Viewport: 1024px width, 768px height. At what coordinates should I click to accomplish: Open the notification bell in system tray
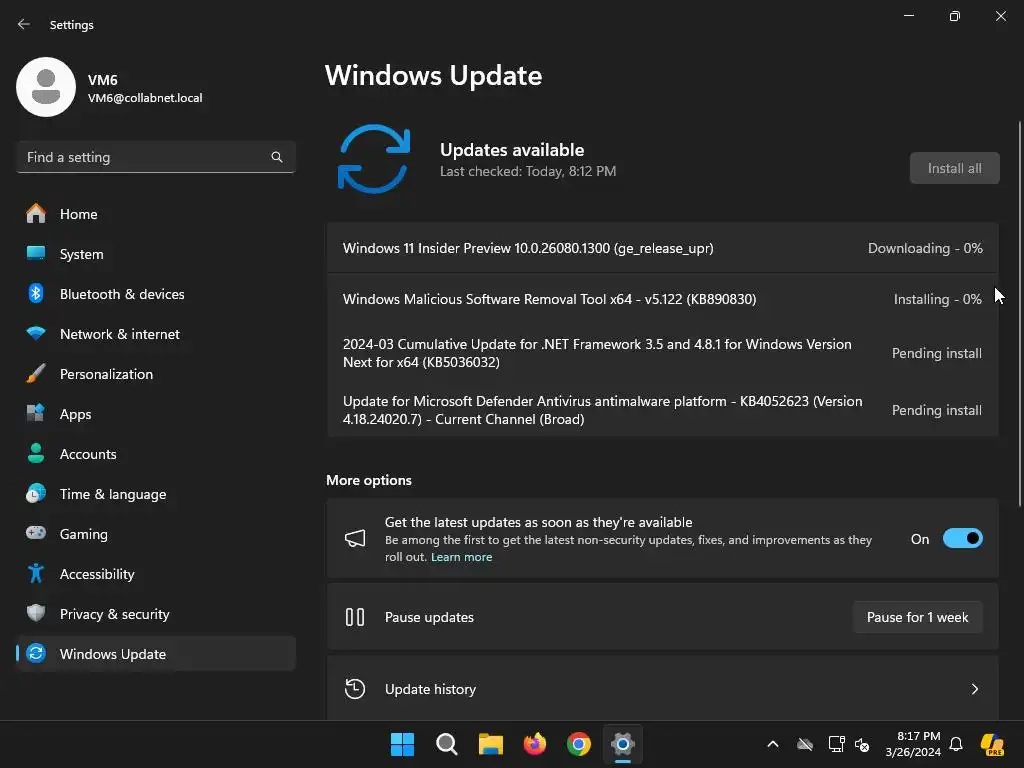point(956,744)
